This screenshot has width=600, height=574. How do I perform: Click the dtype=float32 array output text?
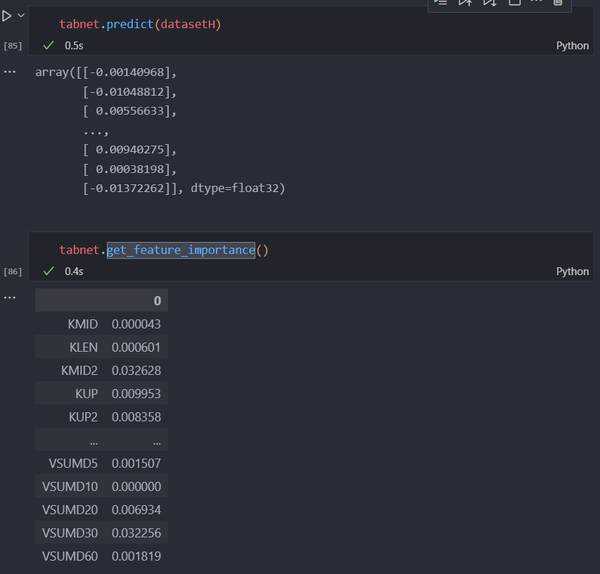tap(238, 188)
